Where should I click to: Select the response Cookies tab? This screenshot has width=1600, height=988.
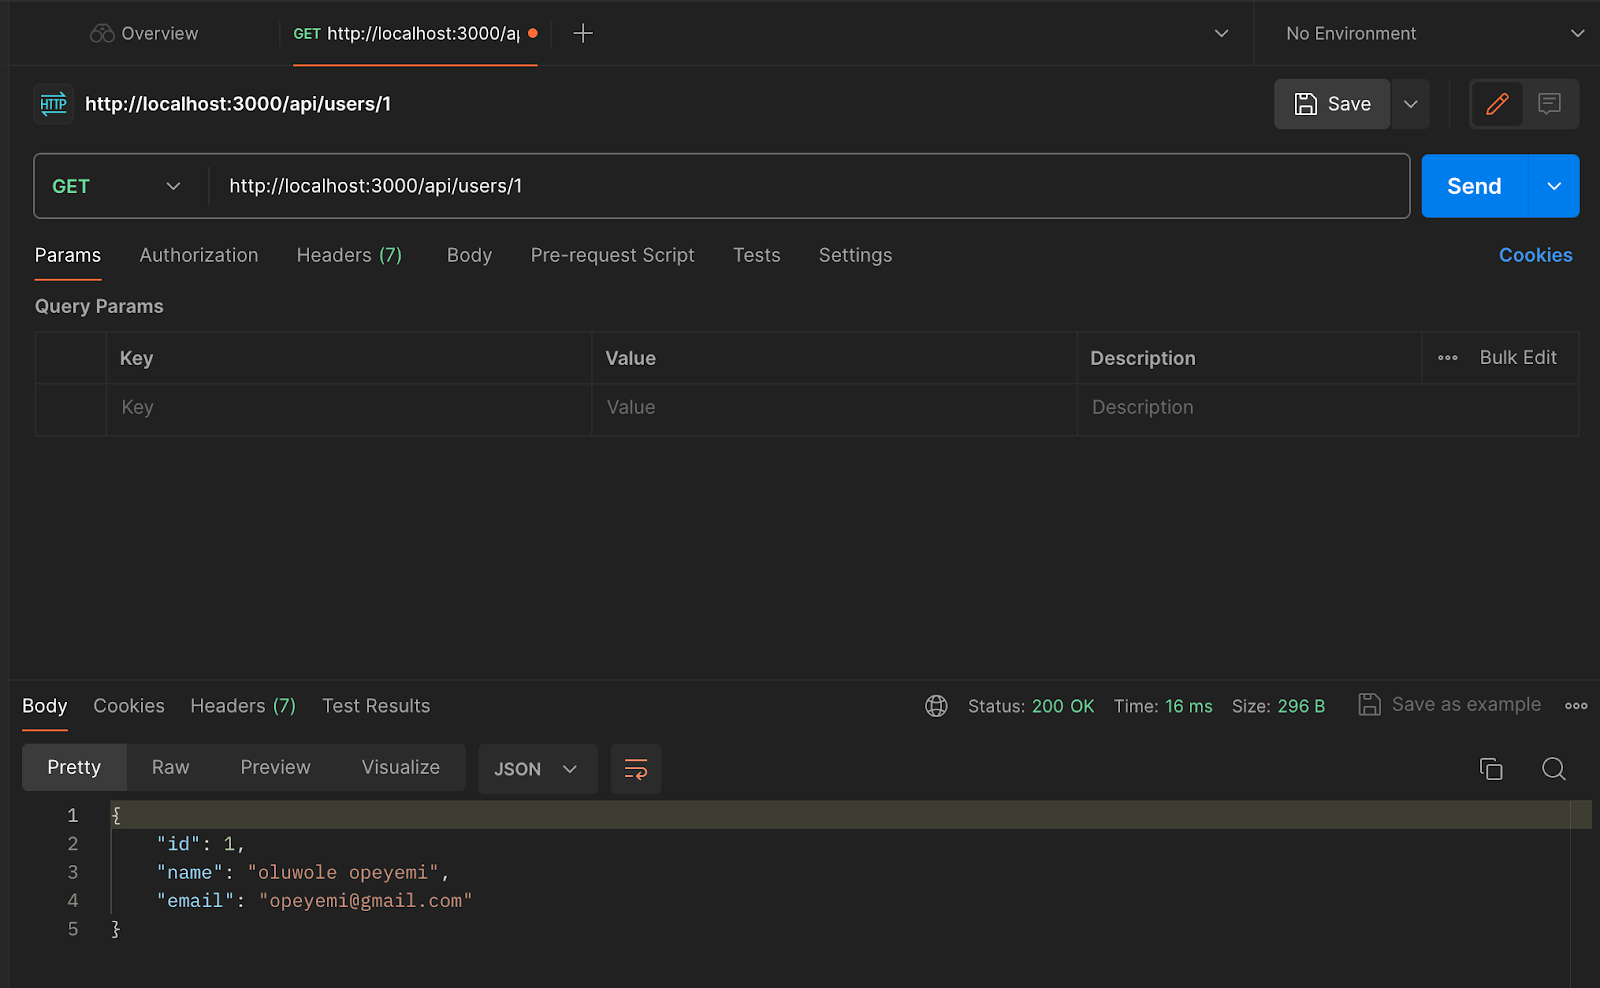tap(129, 706)
